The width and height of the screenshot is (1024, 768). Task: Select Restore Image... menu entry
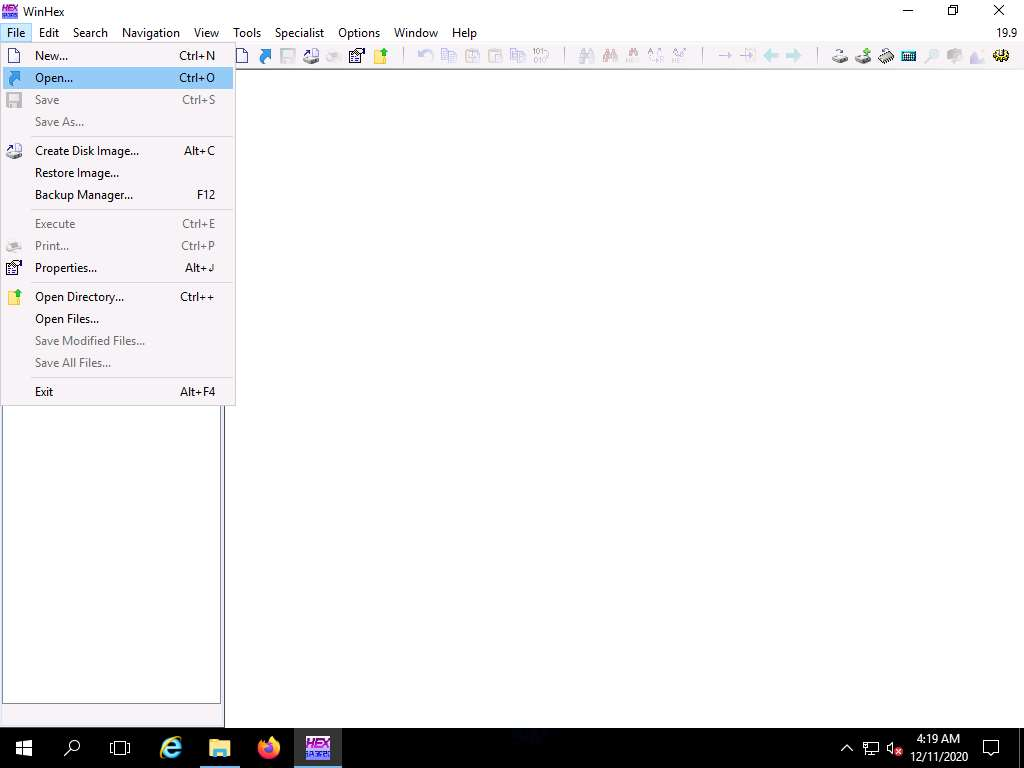click(118, 173)
